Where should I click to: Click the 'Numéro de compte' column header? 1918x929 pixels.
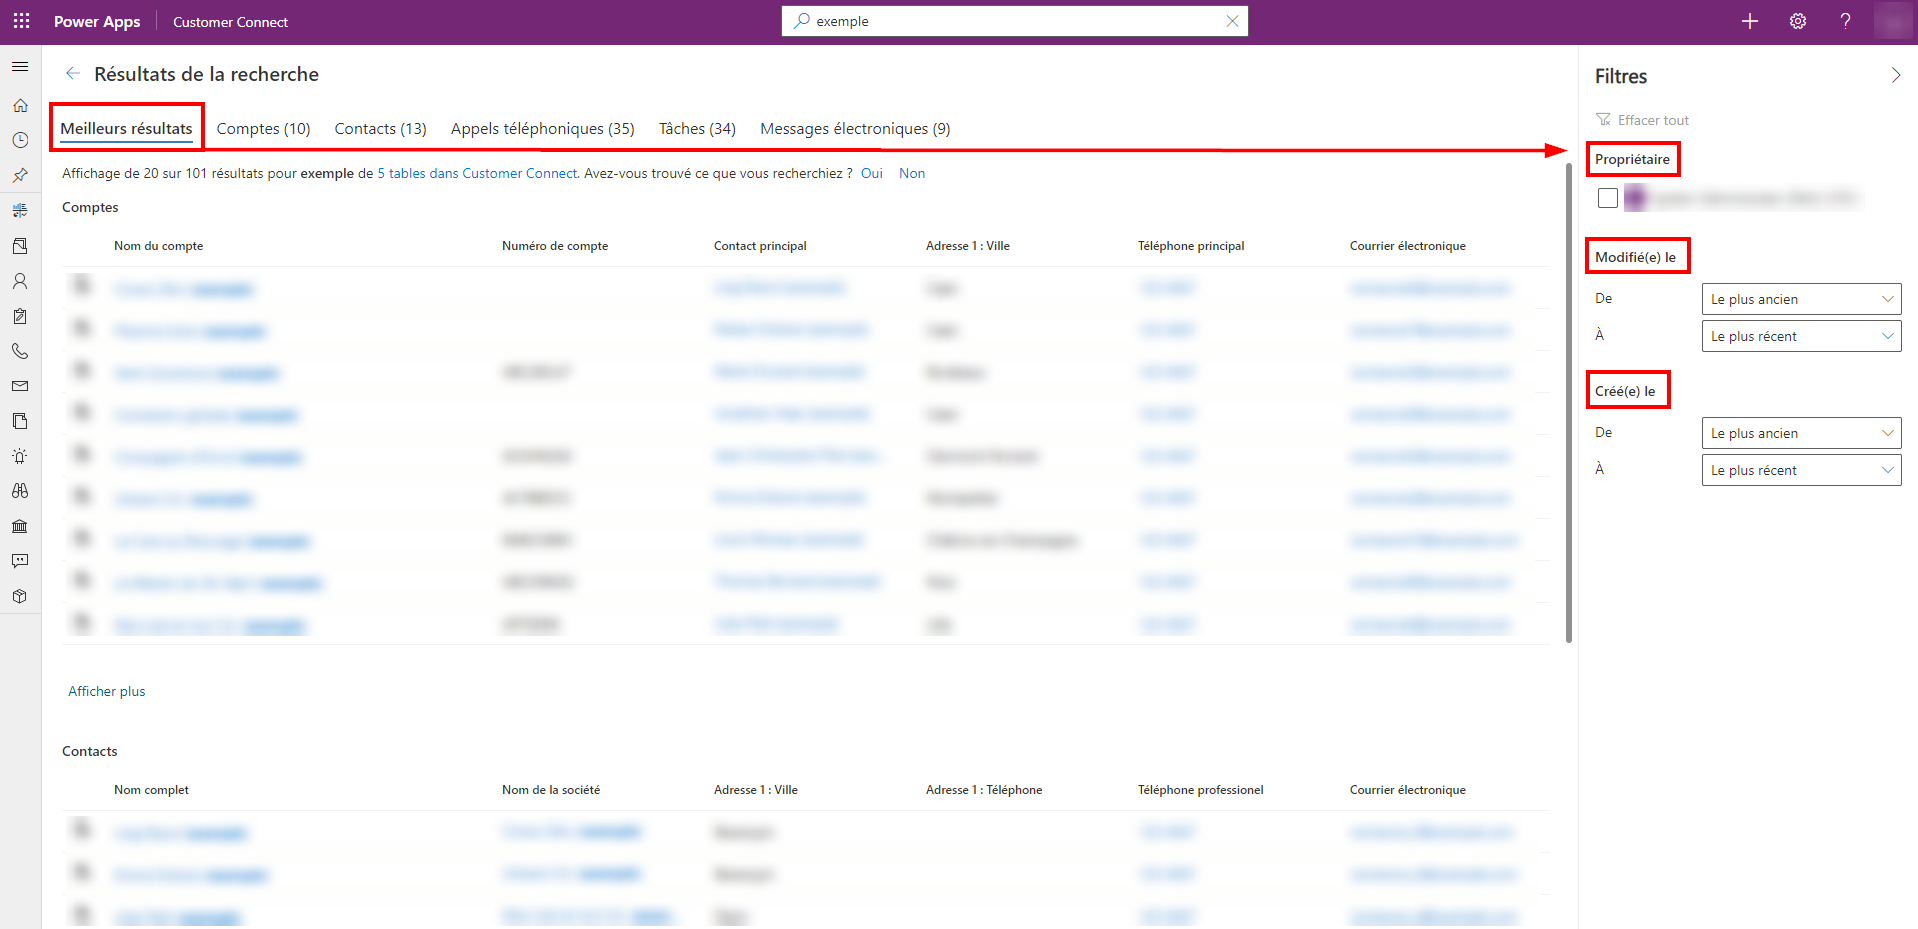(x=555, y=246)
